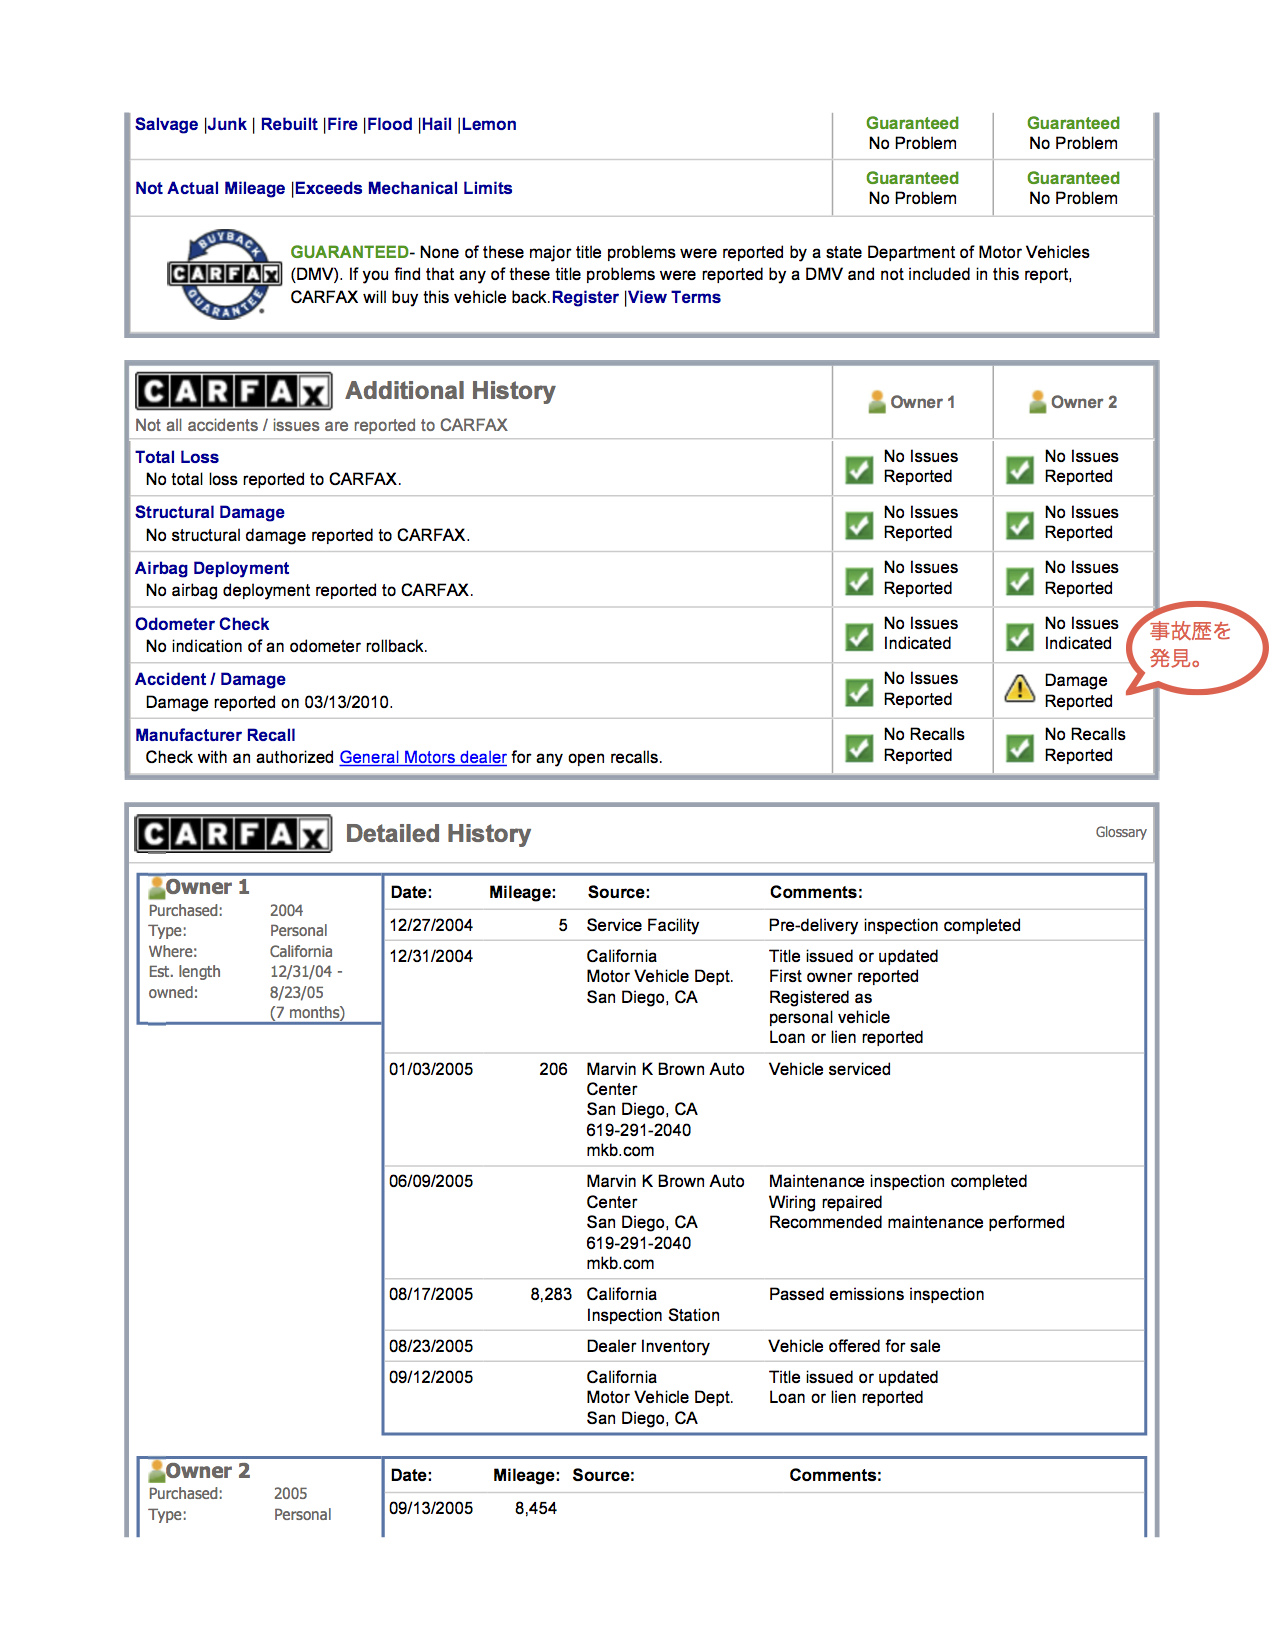This screenshot has height=1650, width=1275.
Task: Click the View Terms link
Action: [674, 298]
